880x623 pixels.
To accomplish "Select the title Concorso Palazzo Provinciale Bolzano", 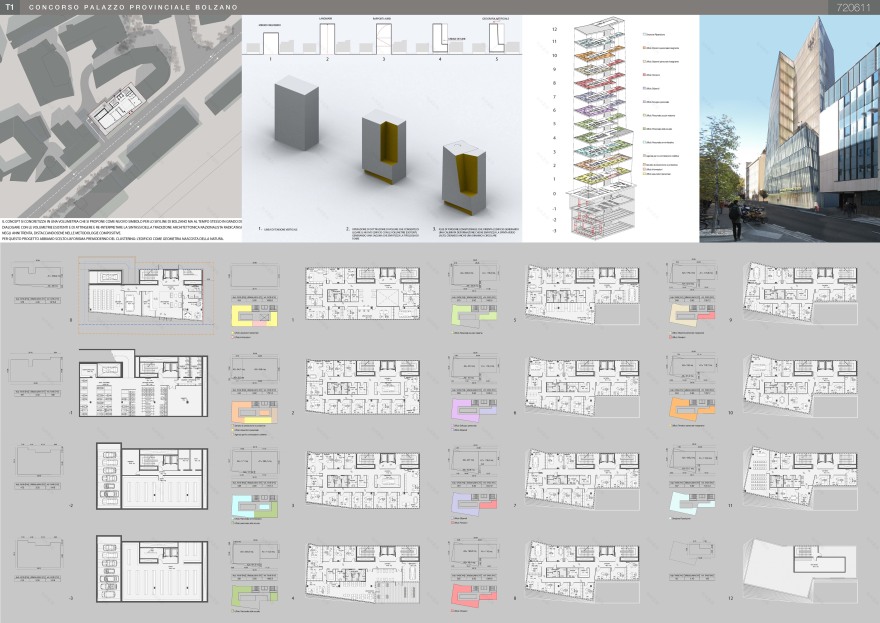I will click(x=133, y=7).
